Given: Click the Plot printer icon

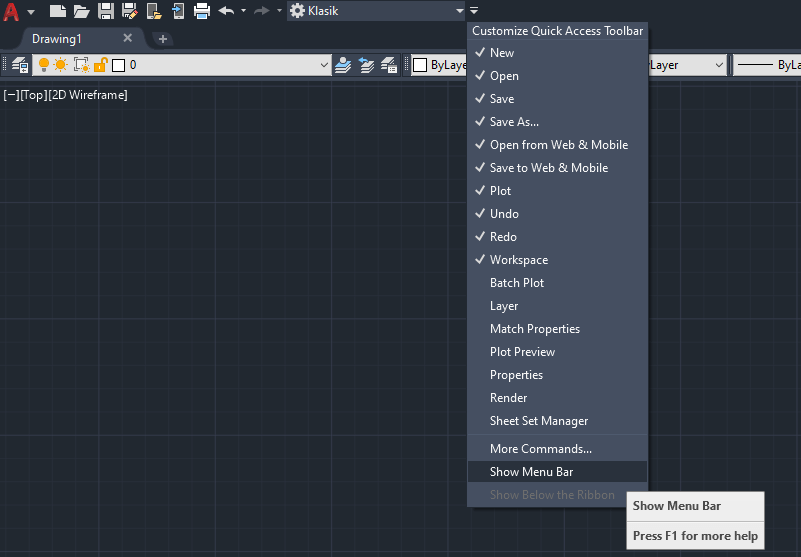Looking at the screenshot, I should 201,11.
